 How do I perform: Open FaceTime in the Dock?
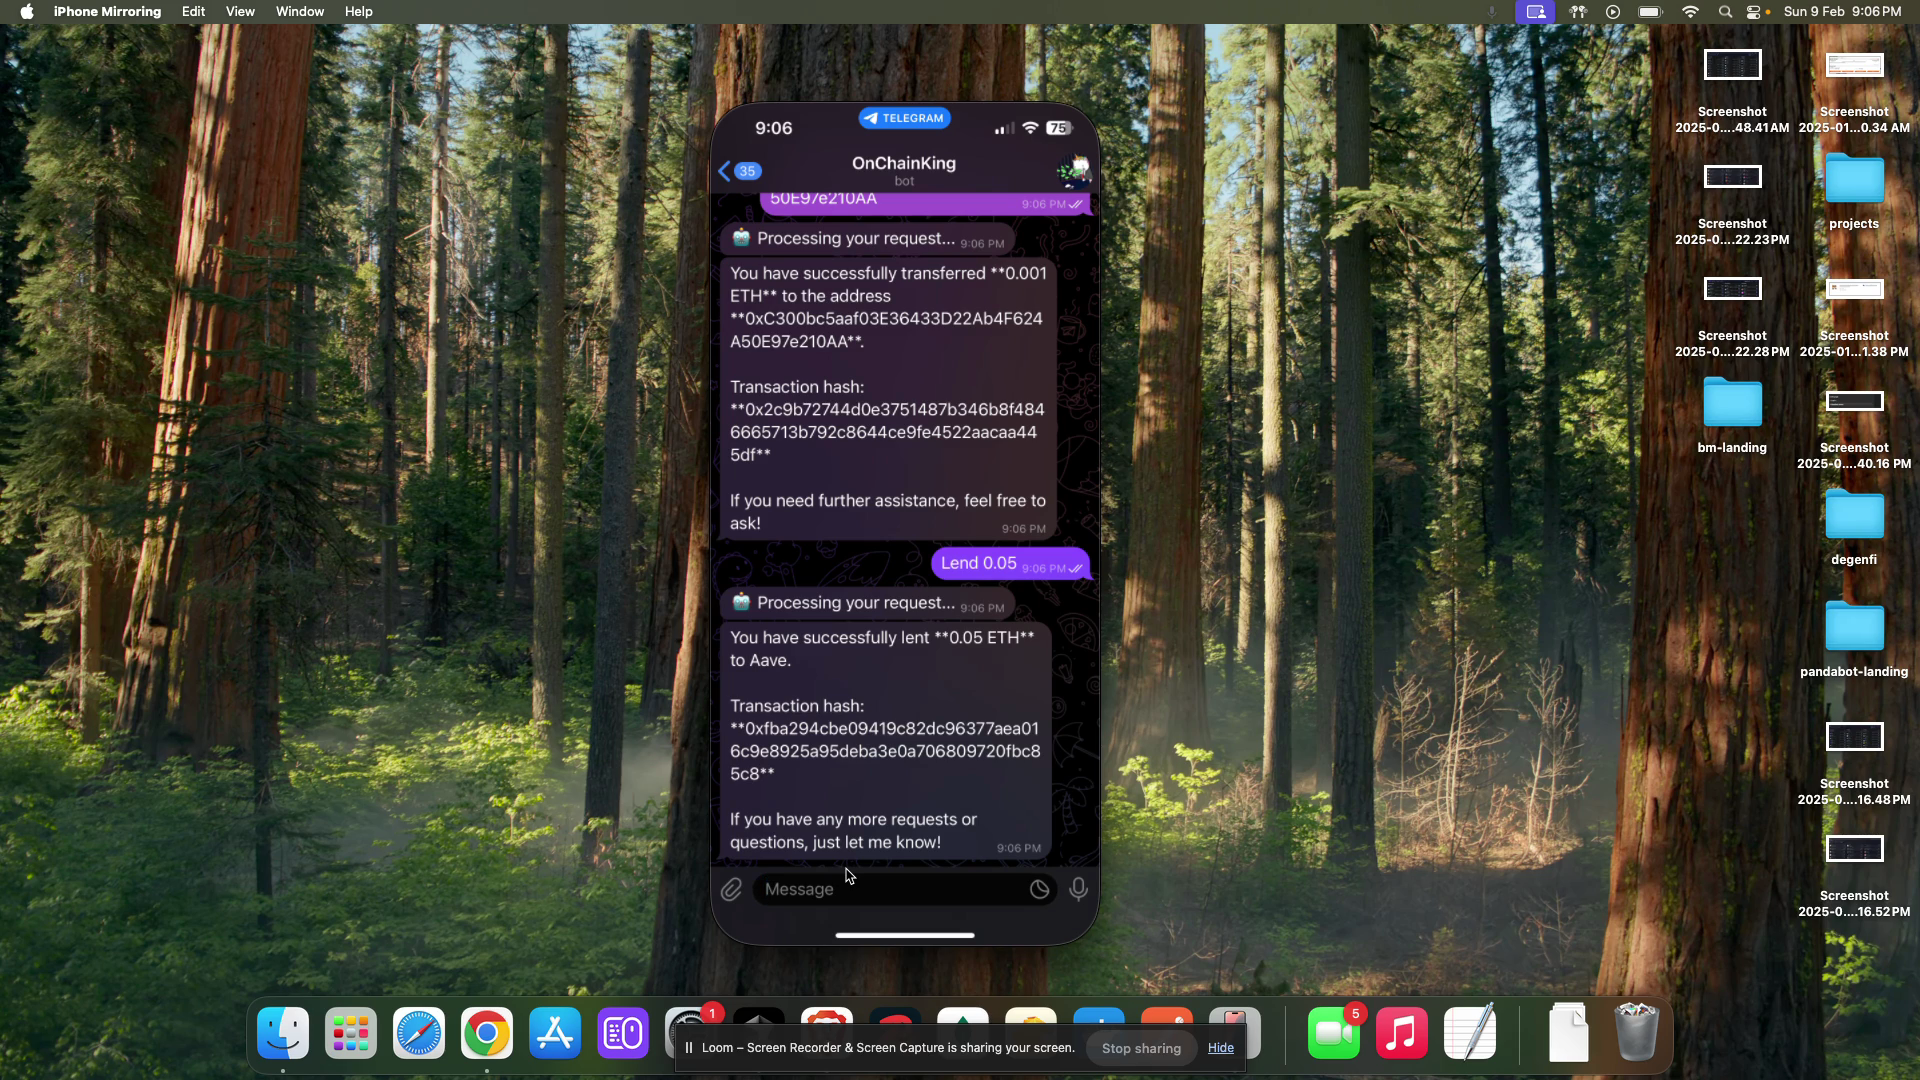coord(1334,1033)
